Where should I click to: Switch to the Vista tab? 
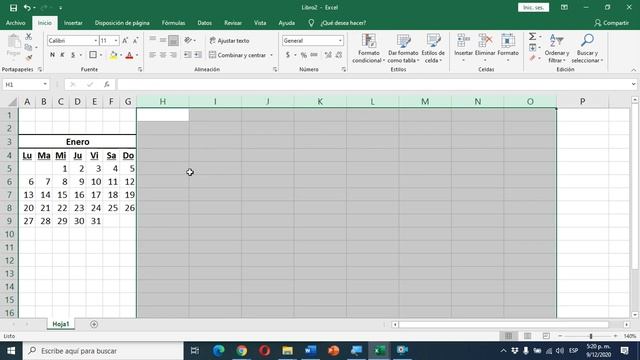(x=260, y=23)
